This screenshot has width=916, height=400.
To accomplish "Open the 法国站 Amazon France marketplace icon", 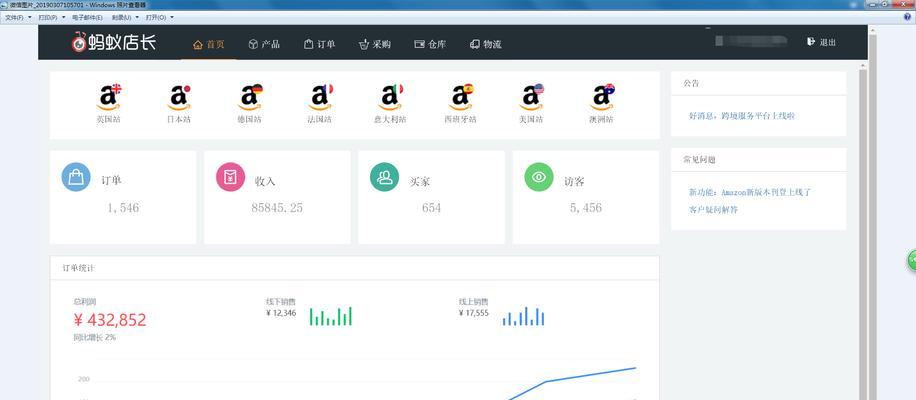I will [320, 97].
